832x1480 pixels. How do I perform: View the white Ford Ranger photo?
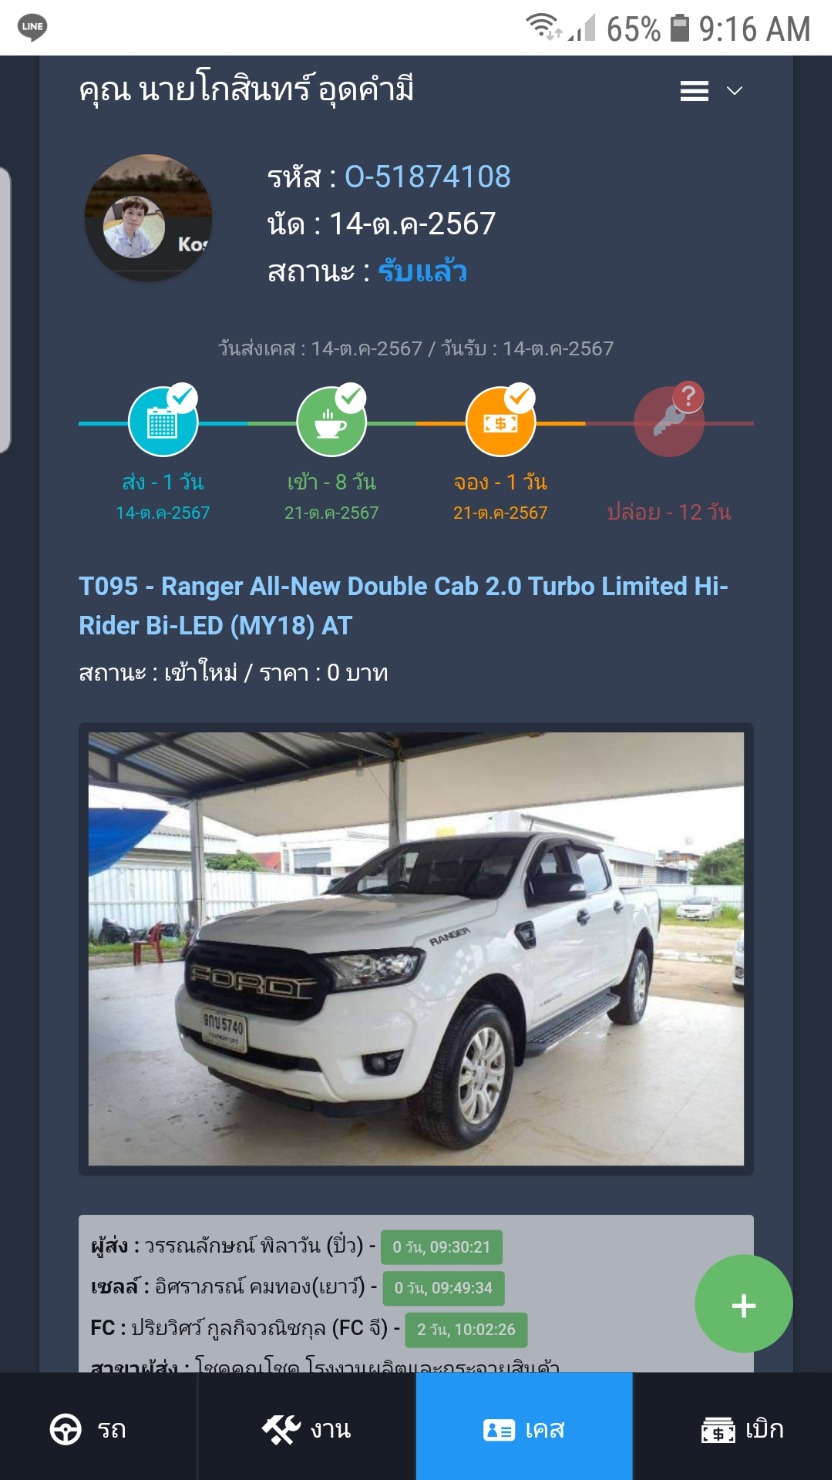[416, 949]
